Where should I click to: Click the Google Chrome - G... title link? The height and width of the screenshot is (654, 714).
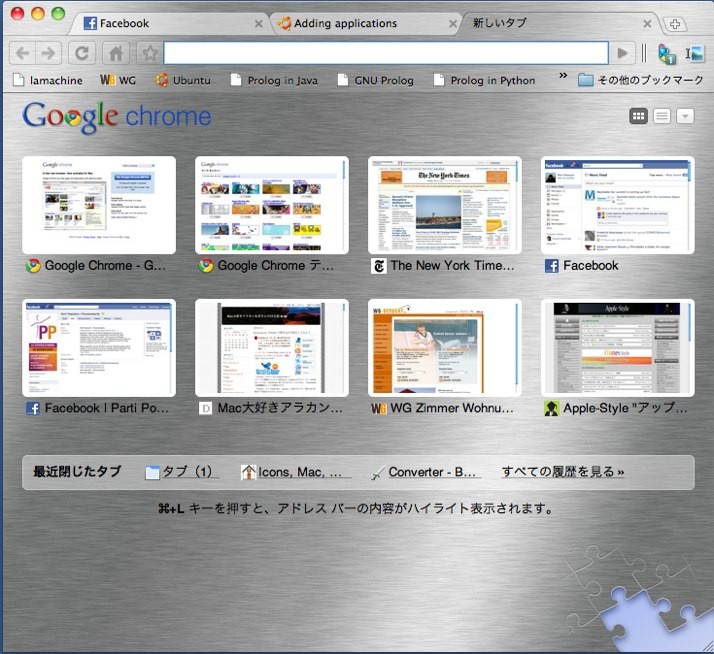click(105, 266)
